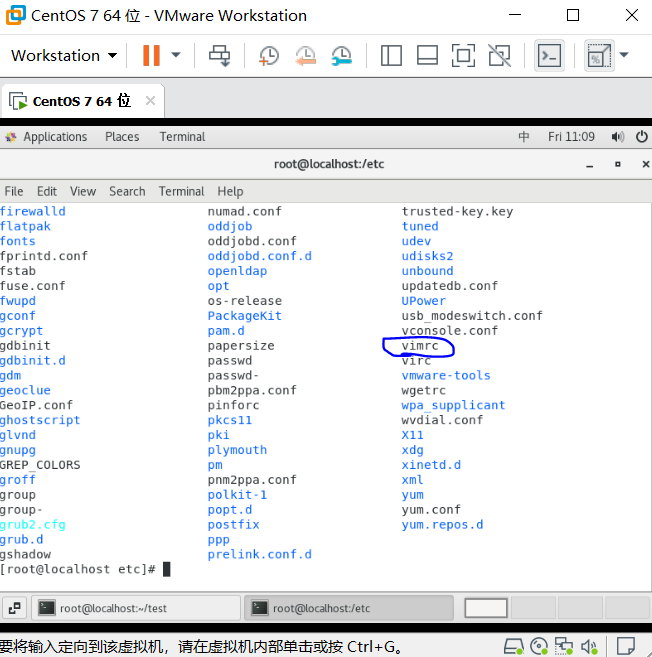
Task: Switch to root@localhost:~/test taskbar window
Action: [136, 608]
